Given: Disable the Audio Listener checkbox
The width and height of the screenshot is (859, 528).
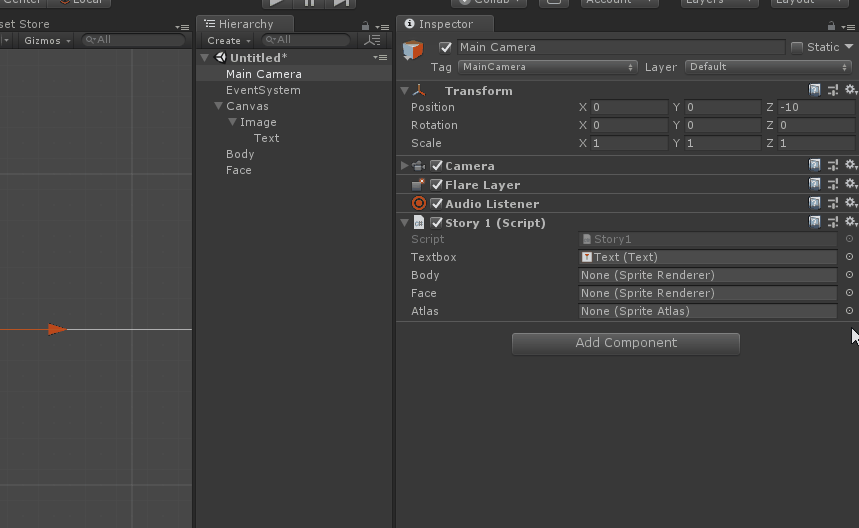Looking at the screenshot, I should [437, 204].
